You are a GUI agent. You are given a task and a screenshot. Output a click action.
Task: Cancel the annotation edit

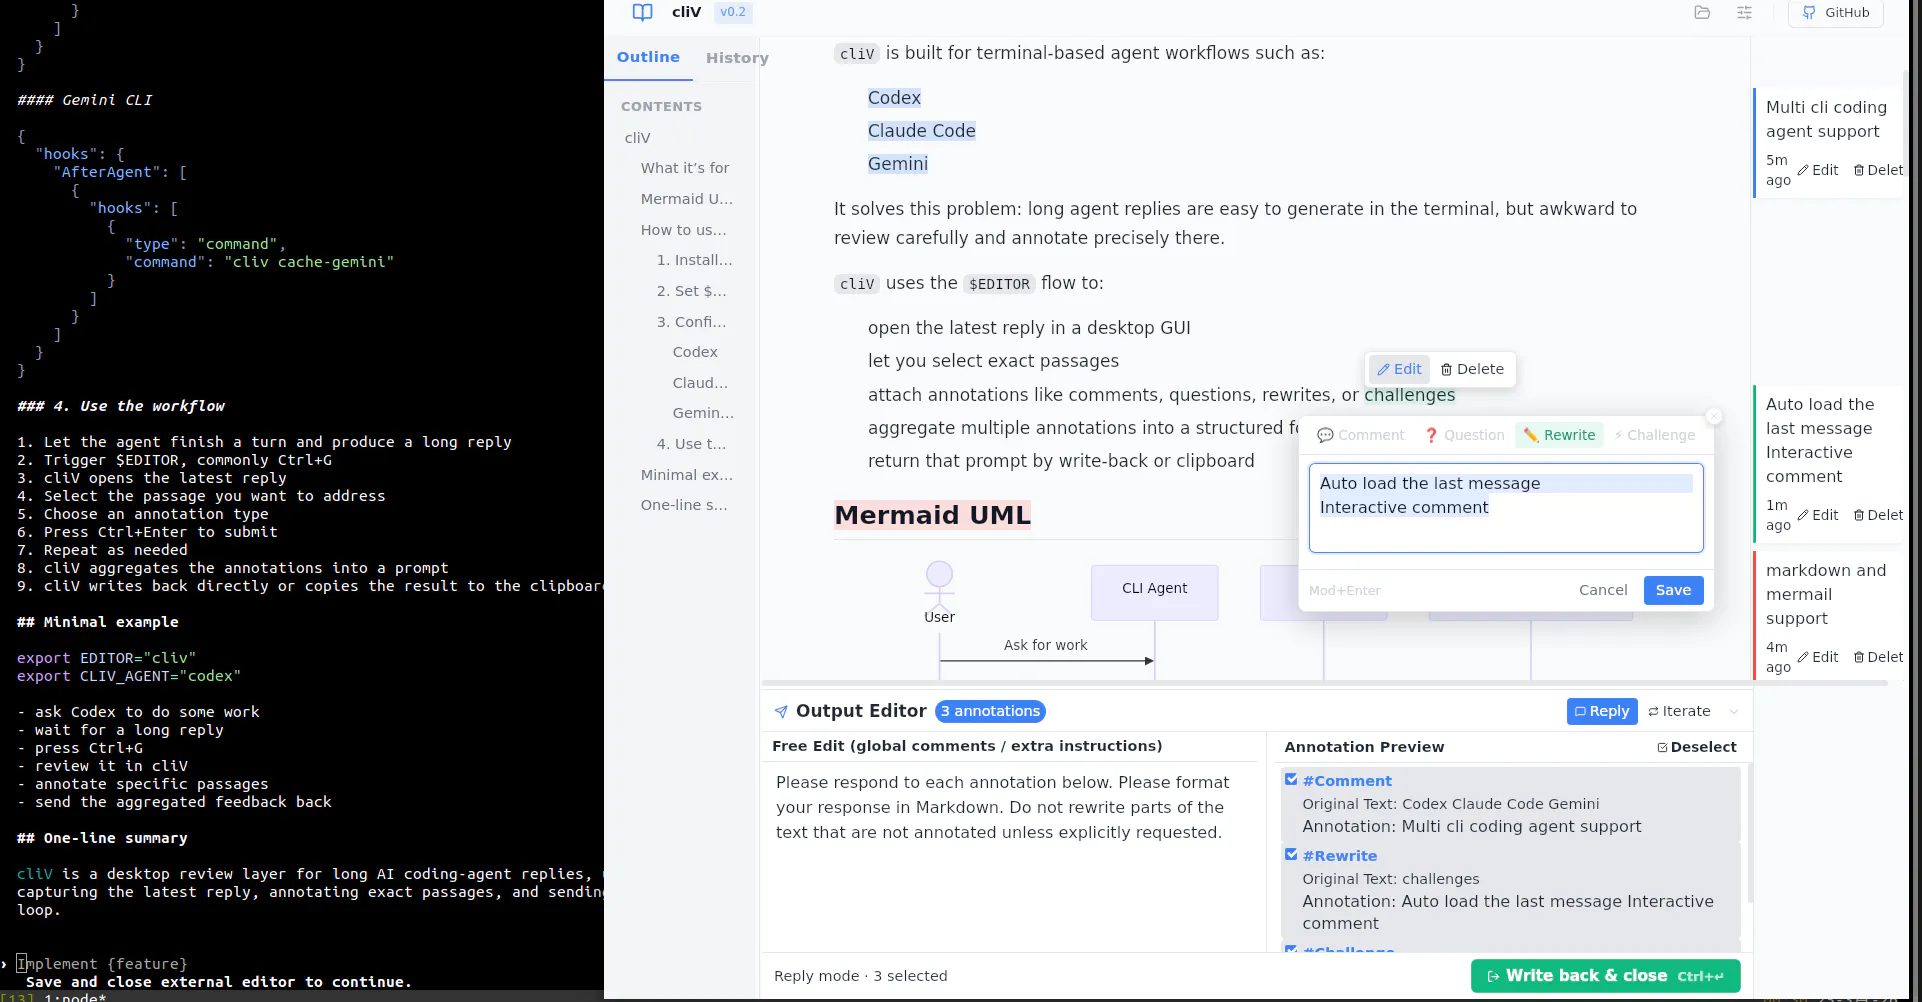point(1603,590)
